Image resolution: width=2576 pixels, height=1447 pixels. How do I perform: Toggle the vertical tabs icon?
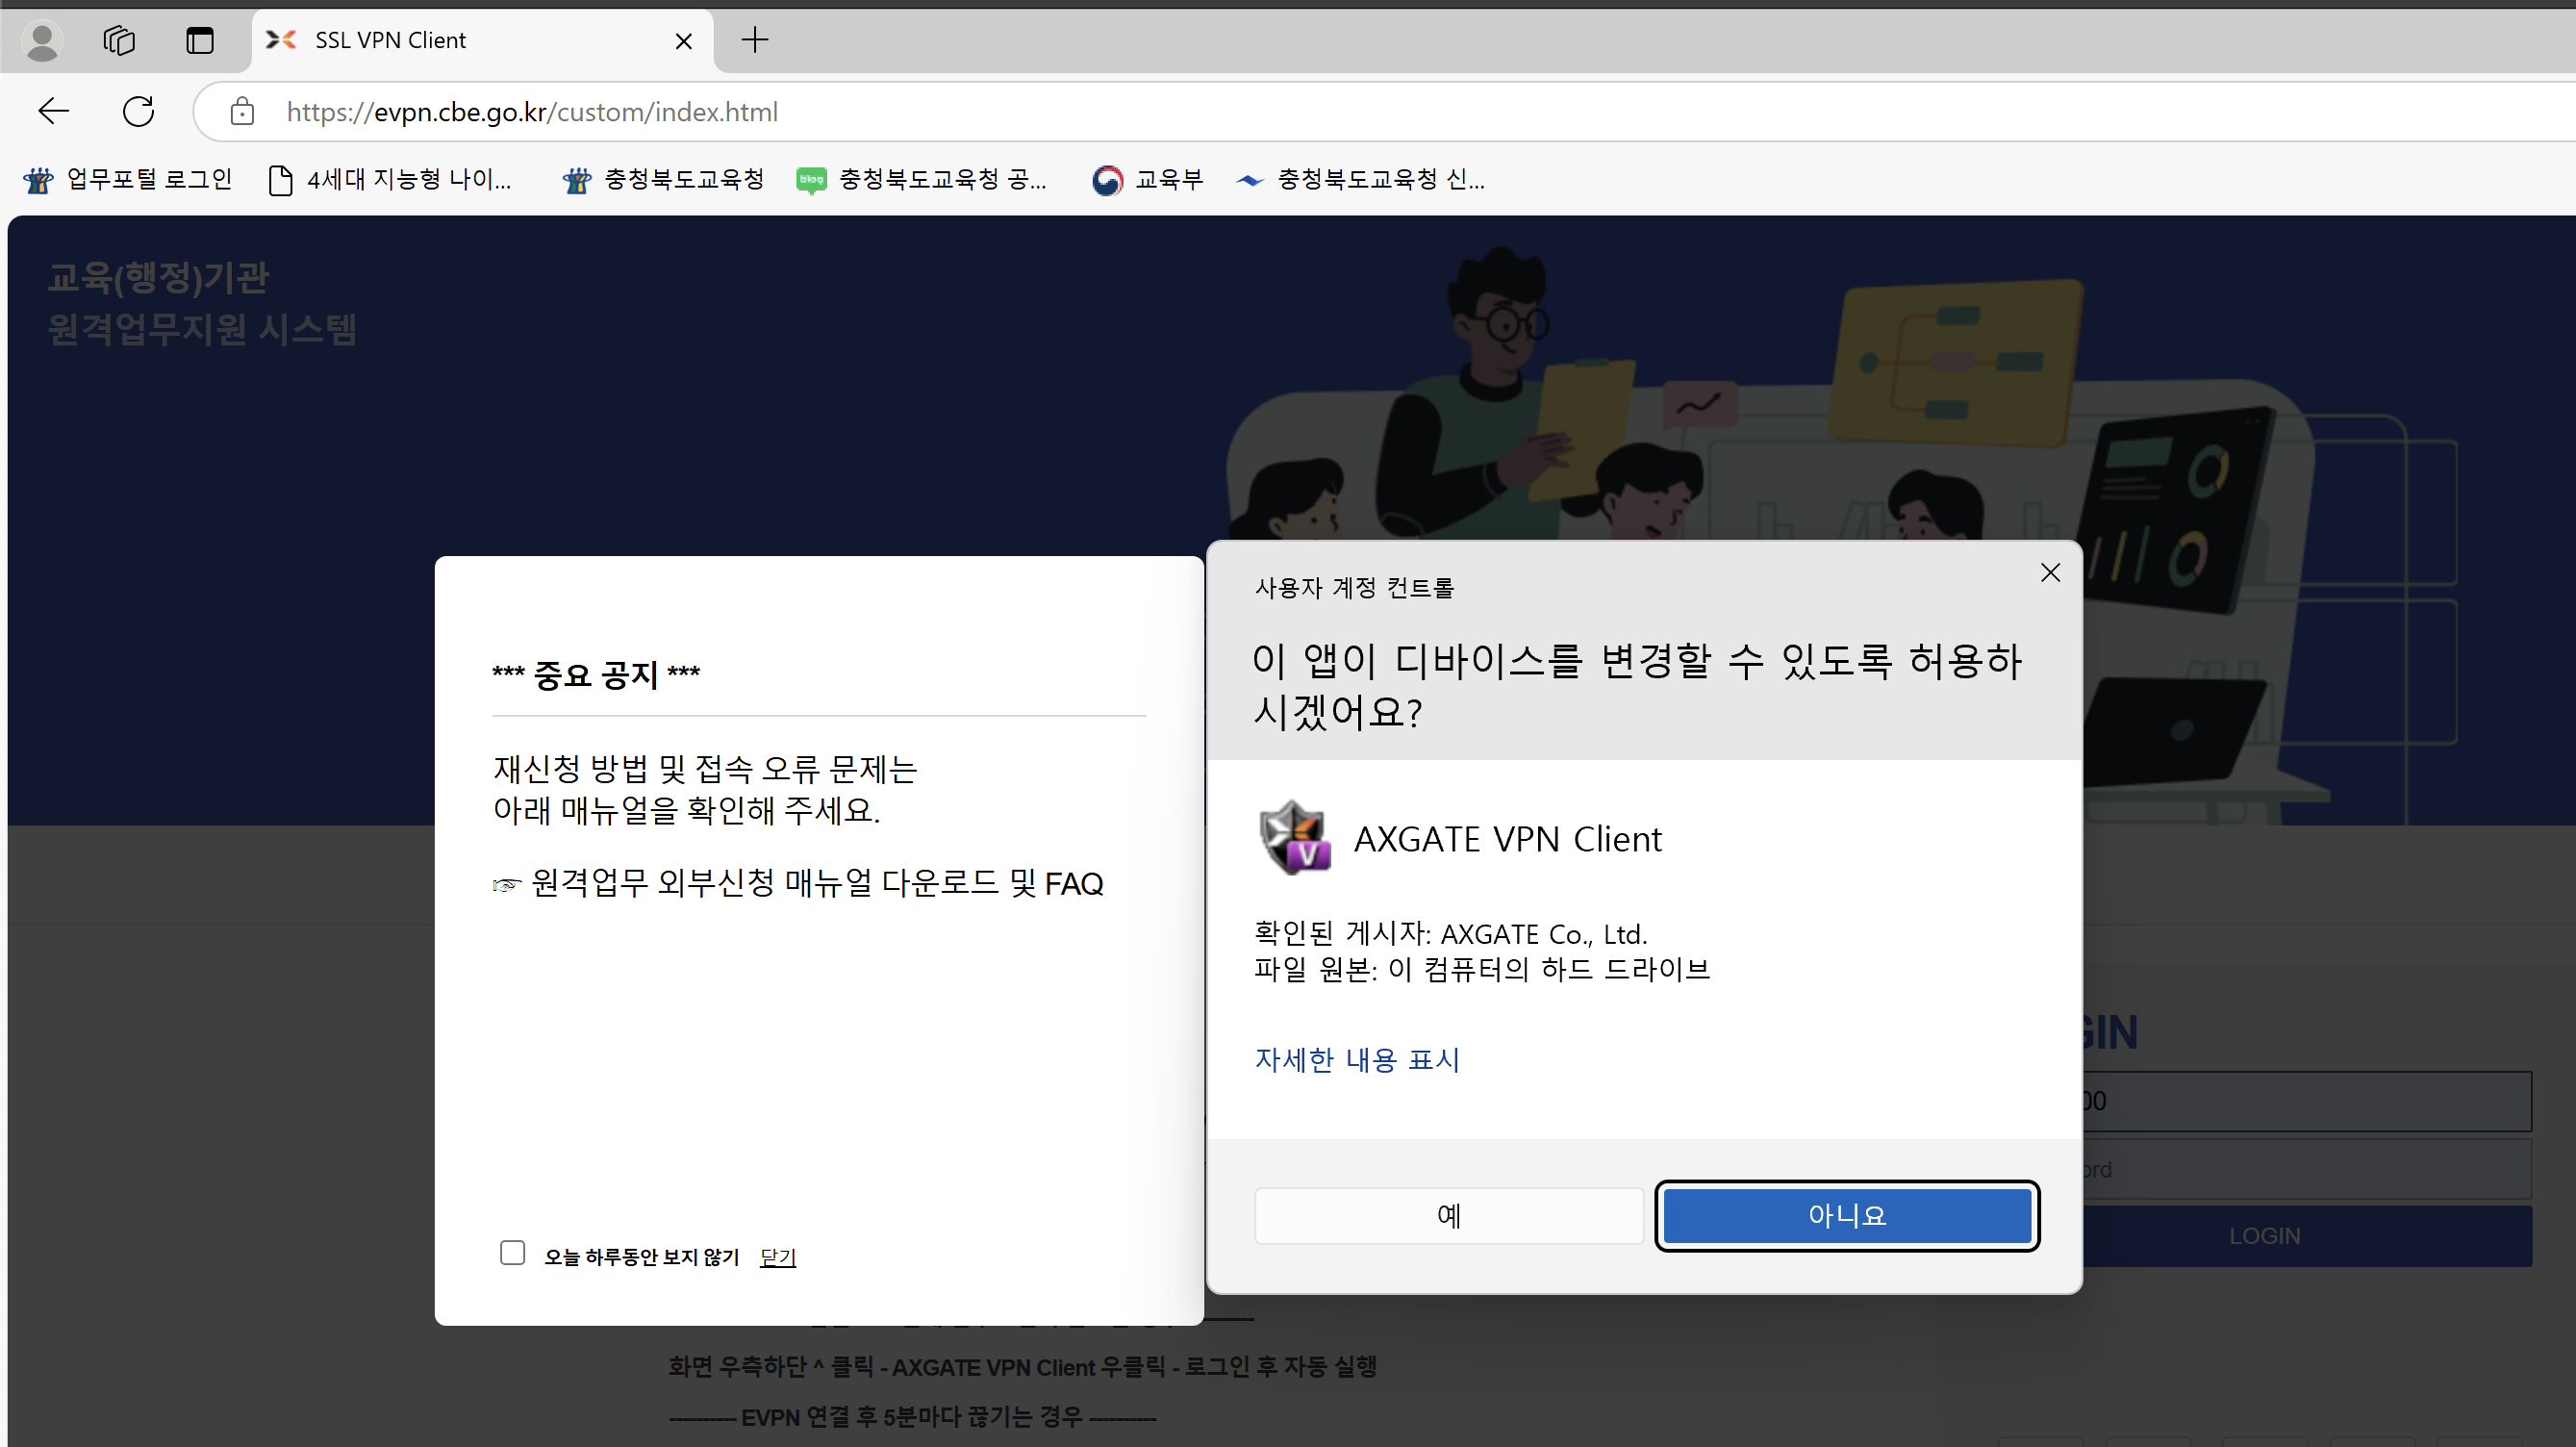[x=200, y=40]
